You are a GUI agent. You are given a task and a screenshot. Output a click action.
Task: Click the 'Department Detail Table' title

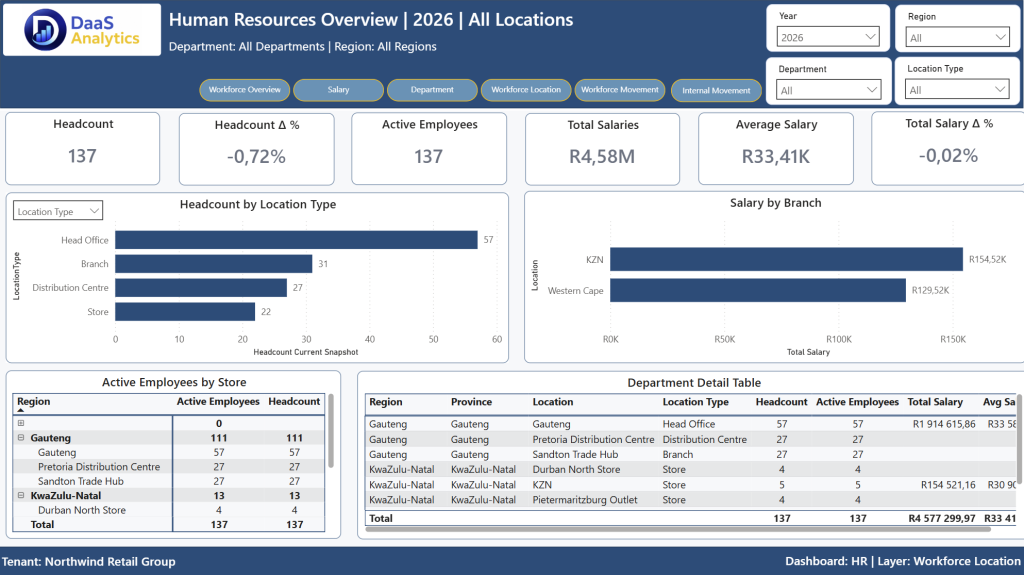[x=694, y=383]
